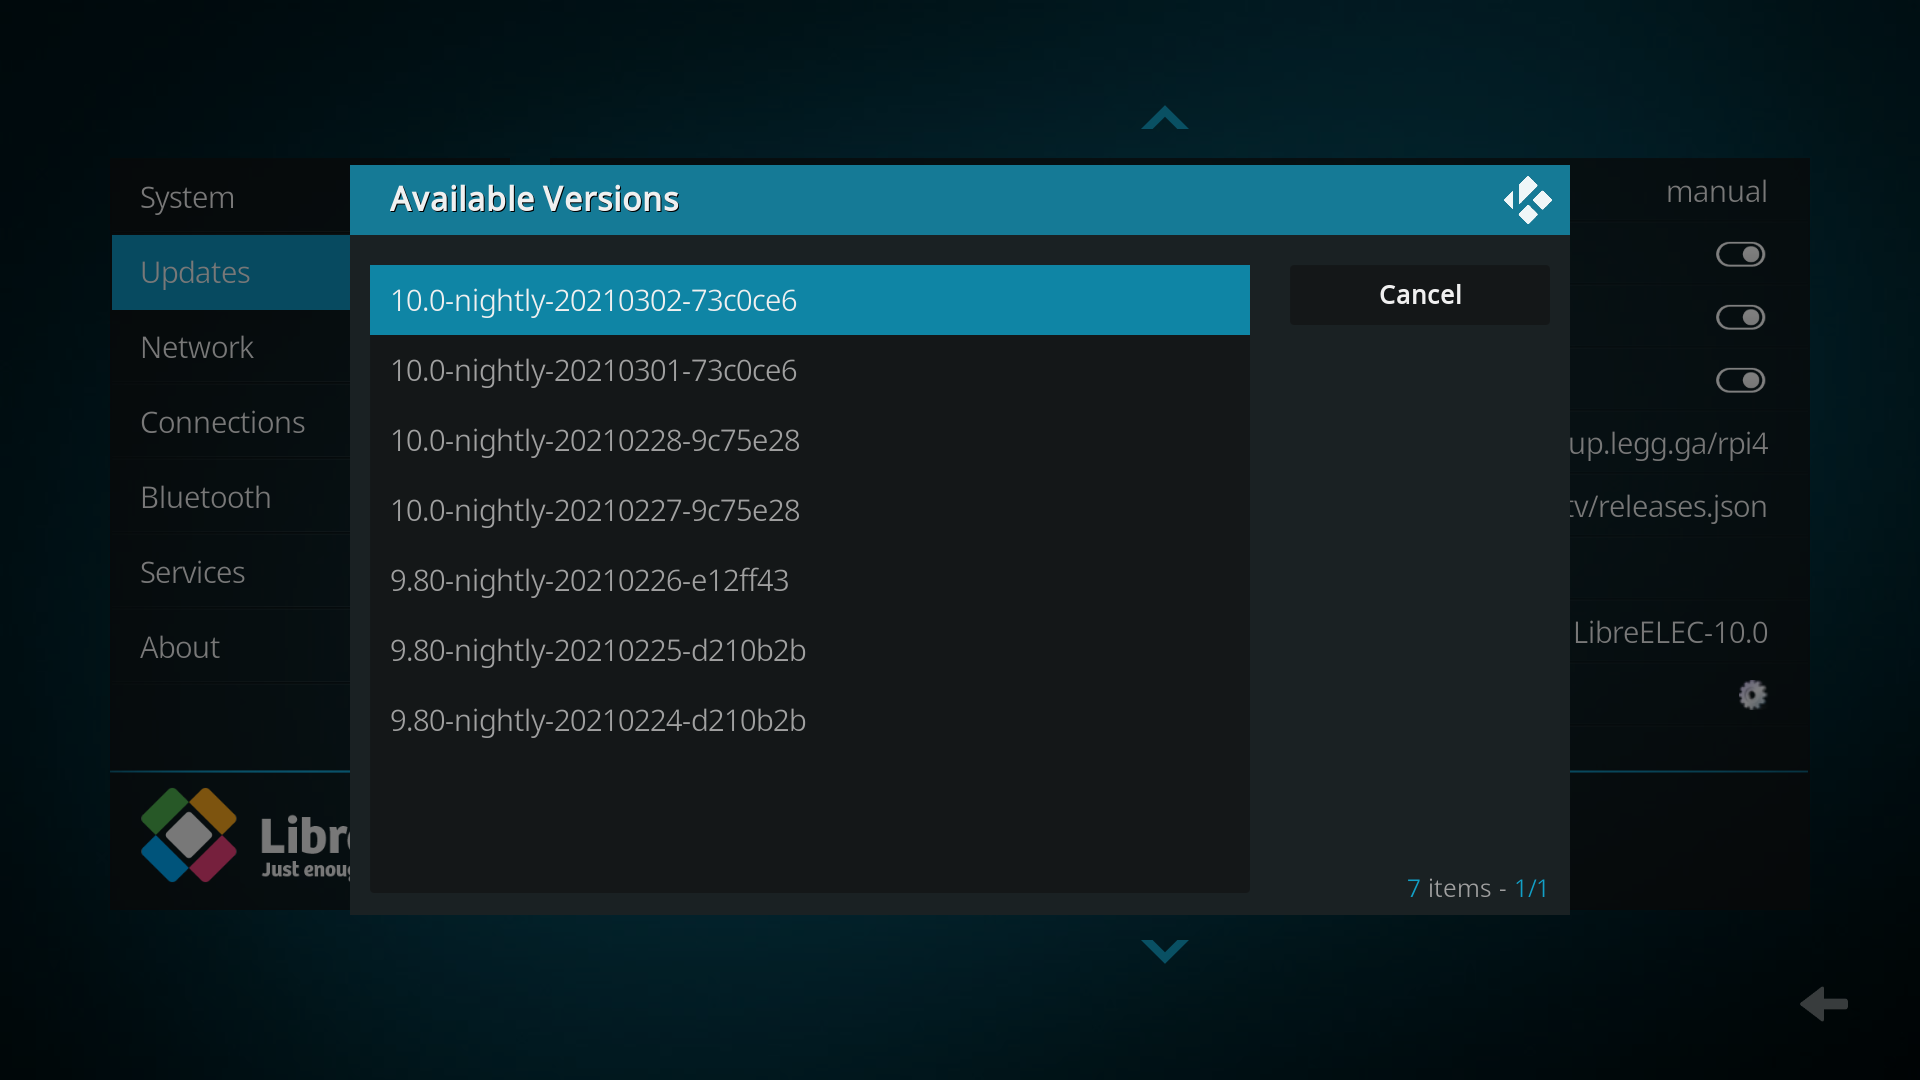Click the back arrow in the bottom corner

point(1824,1004)
